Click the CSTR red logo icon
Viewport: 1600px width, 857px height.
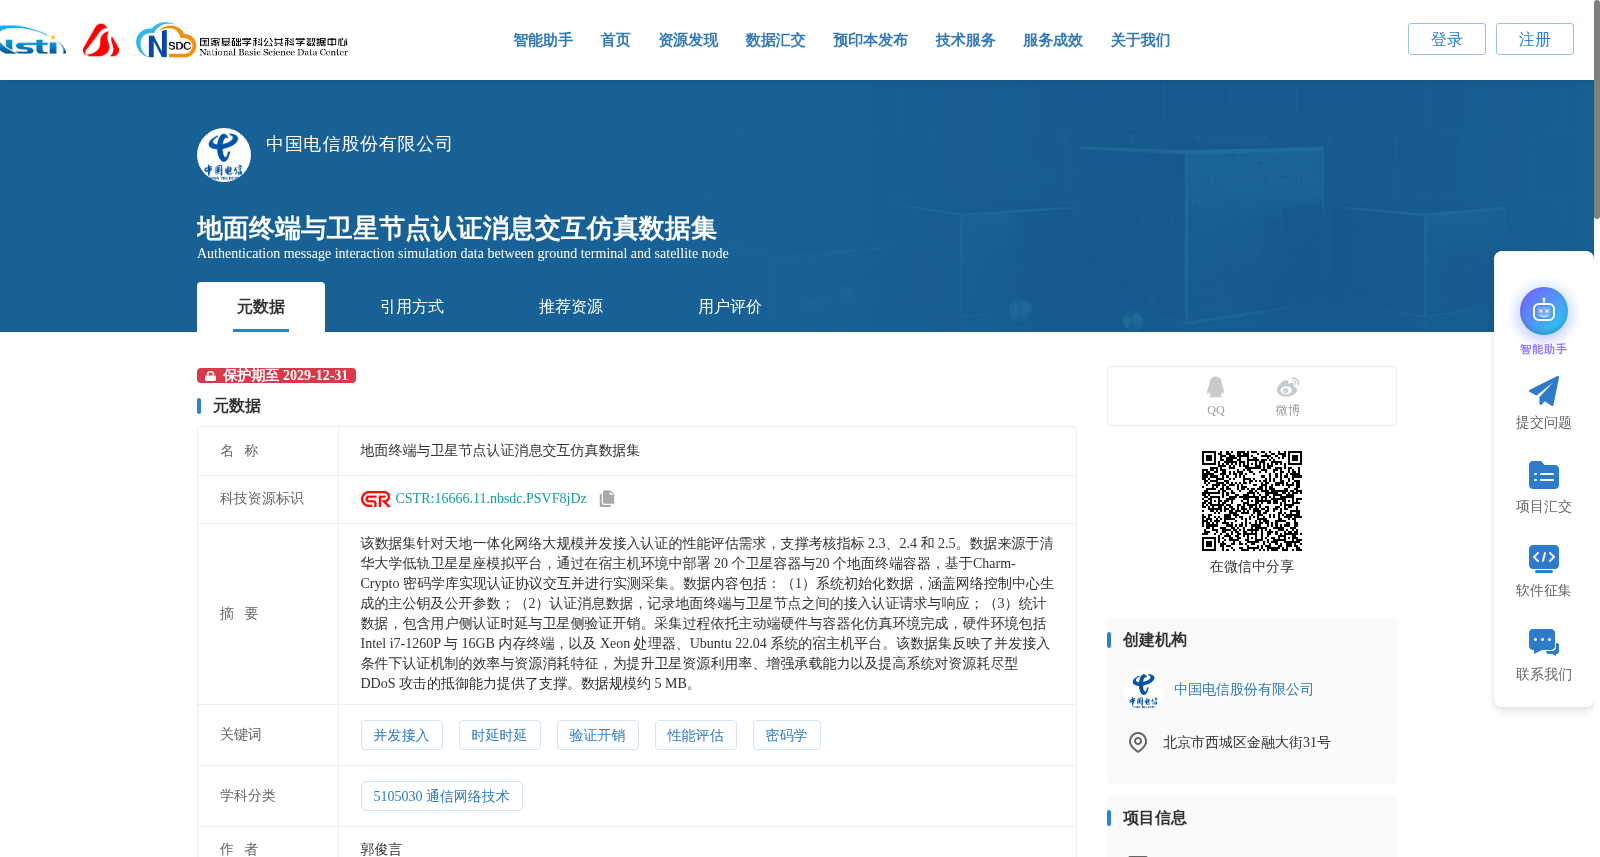[x=376, y=499]
